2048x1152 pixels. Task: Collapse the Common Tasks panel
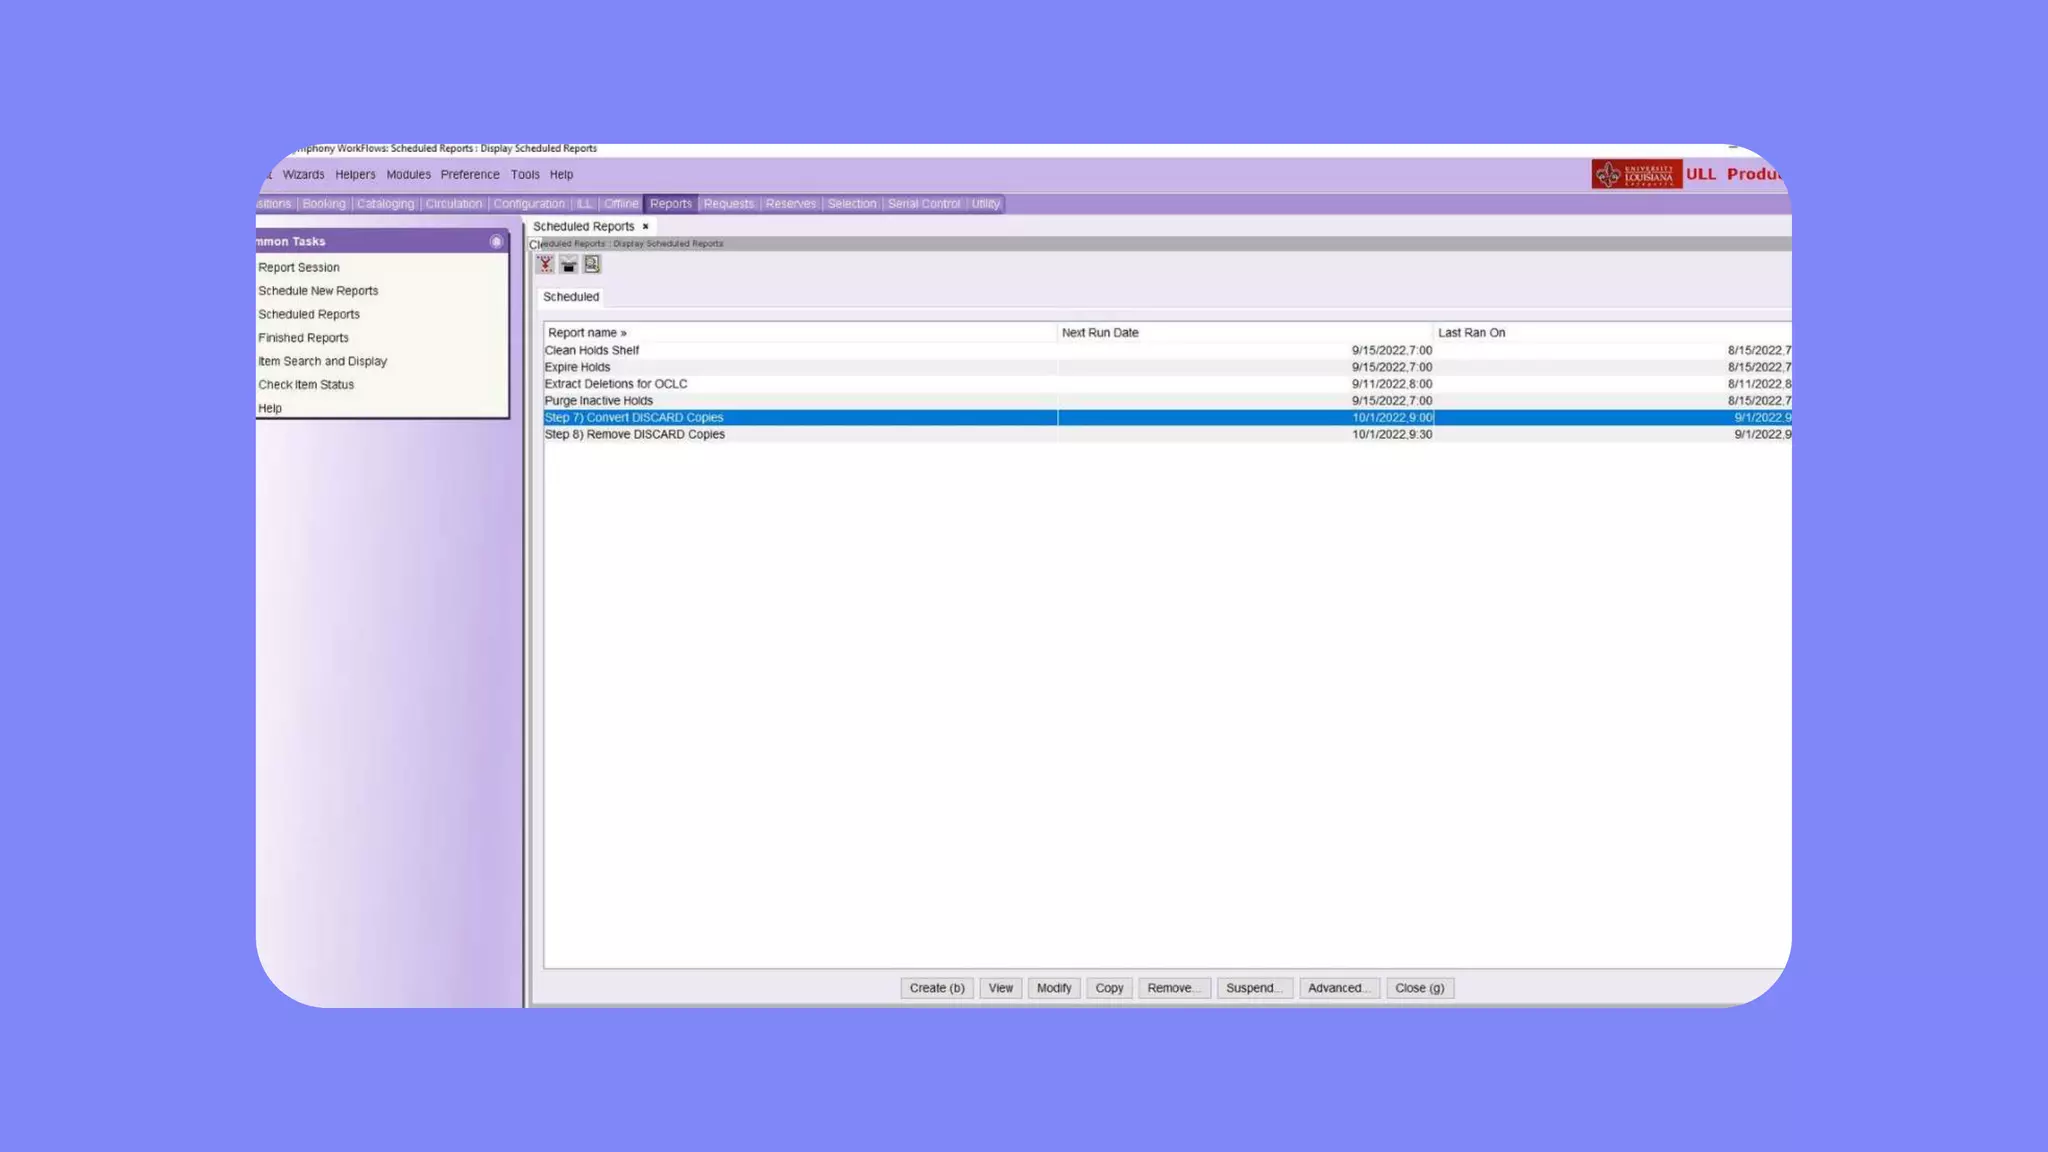[496, 242]
